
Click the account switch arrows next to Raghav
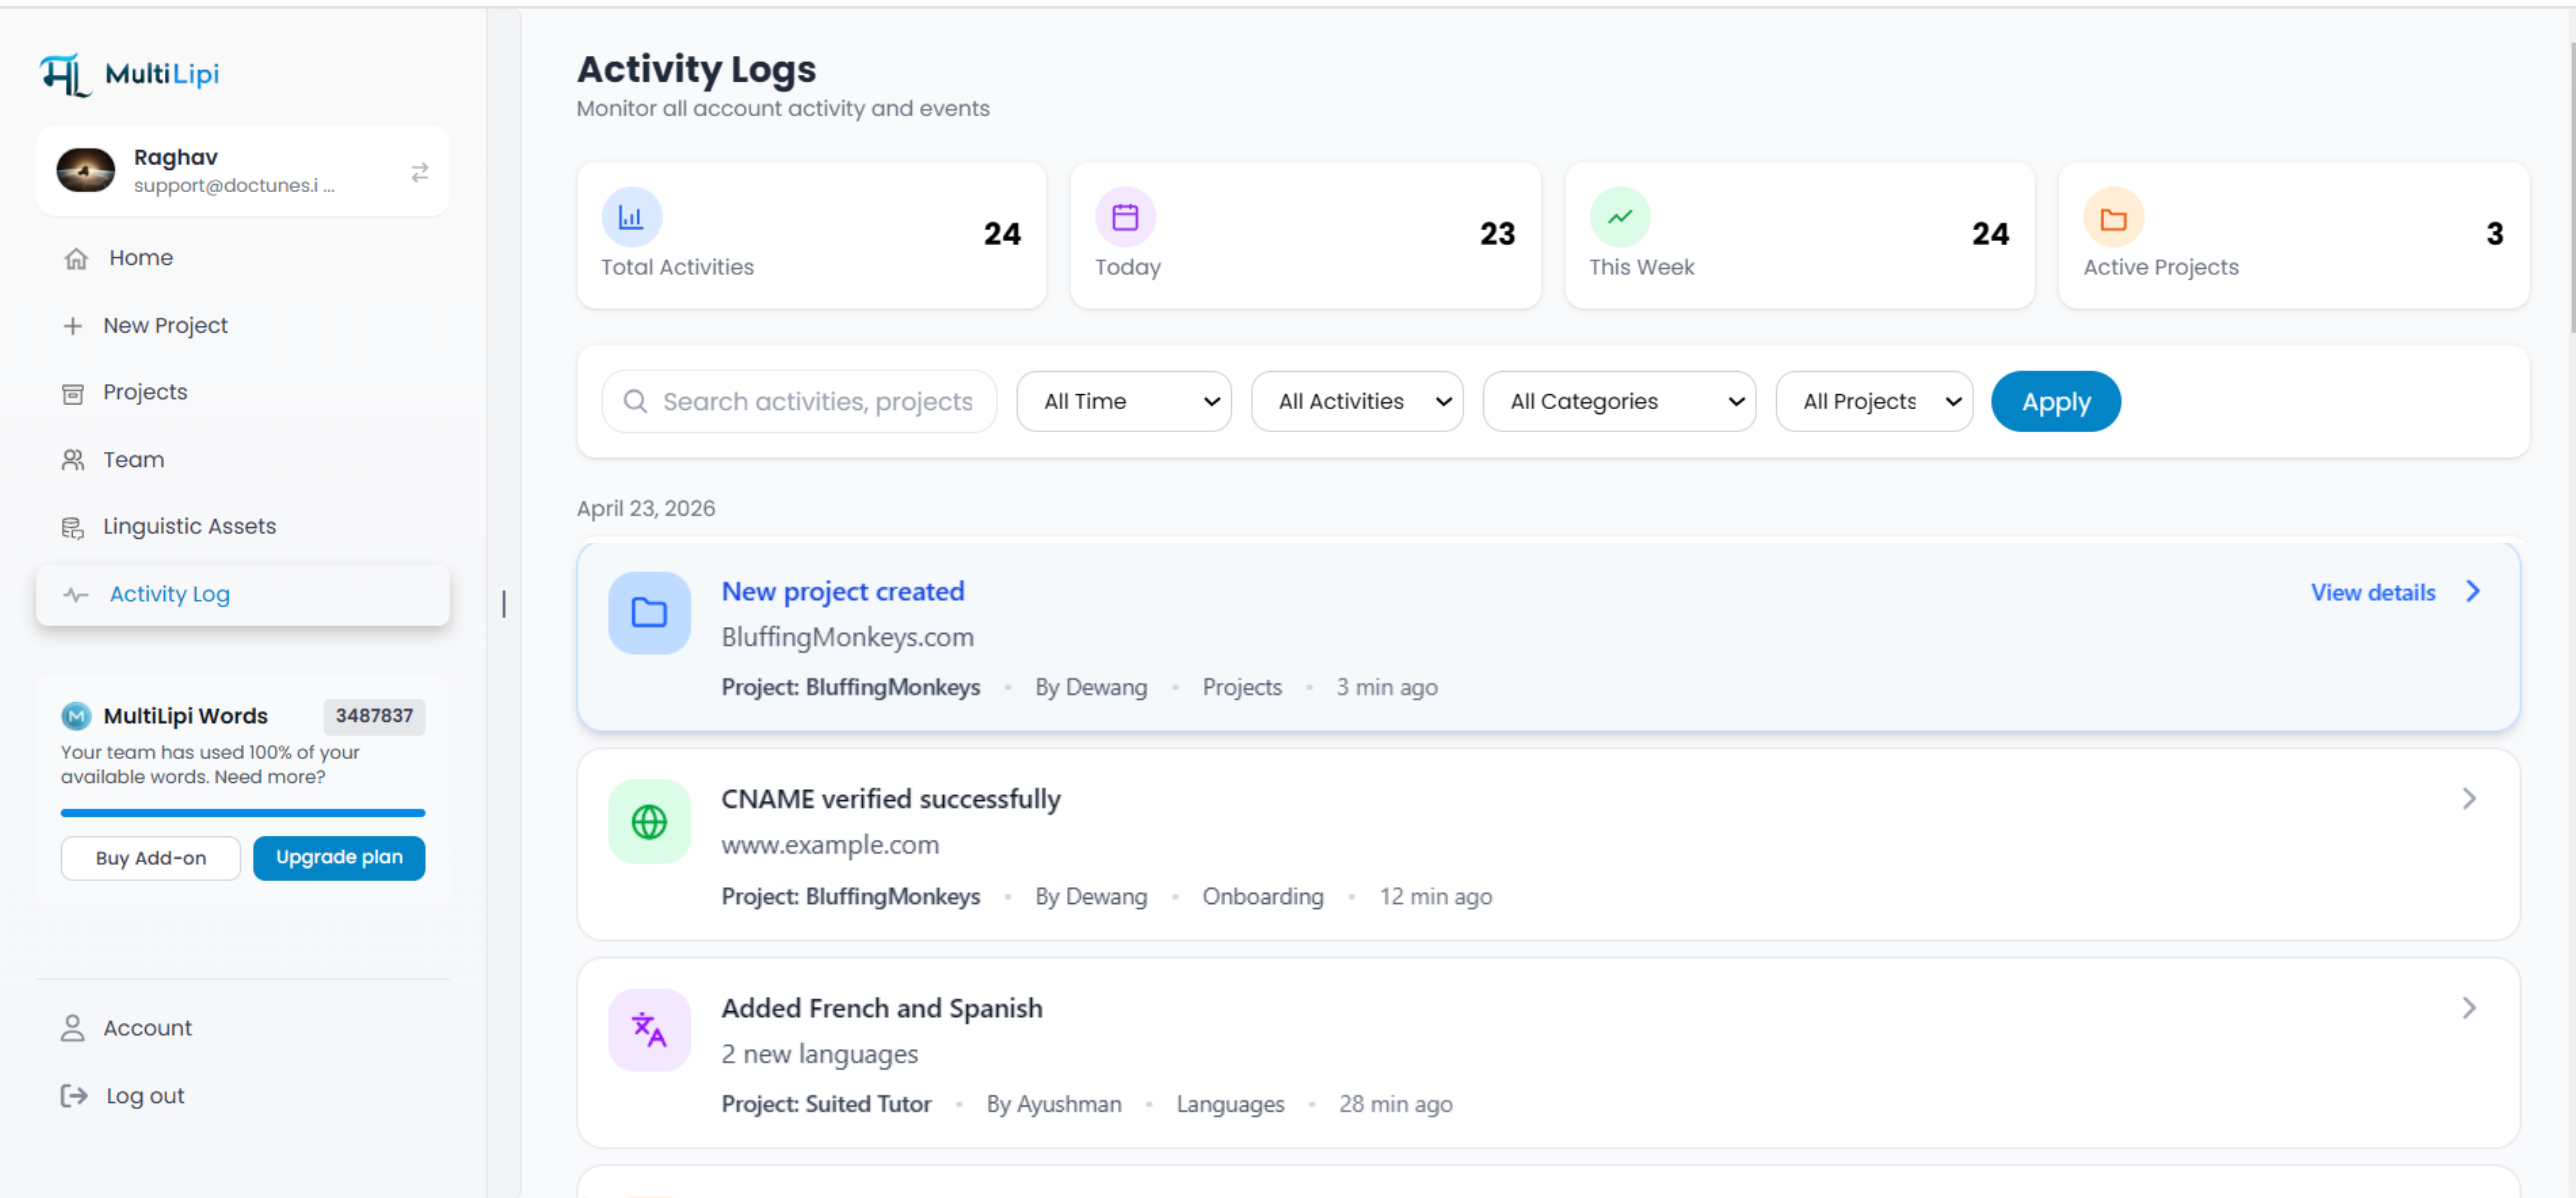click(x=419, y=172)
